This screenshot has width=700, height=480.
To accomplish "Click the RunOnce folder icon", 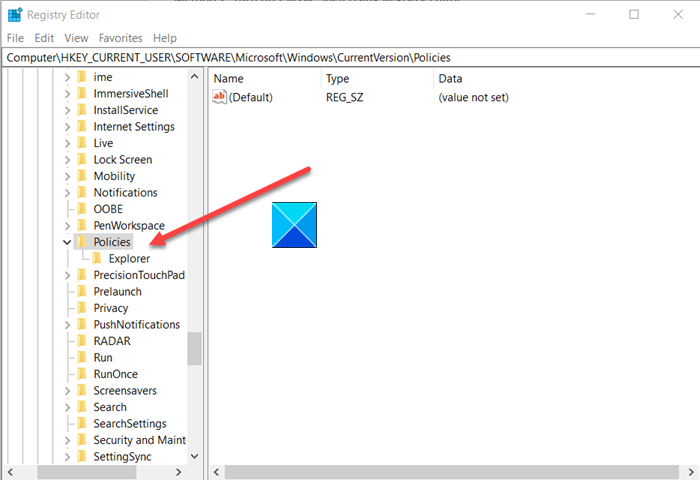I will (x=82, y=374).
